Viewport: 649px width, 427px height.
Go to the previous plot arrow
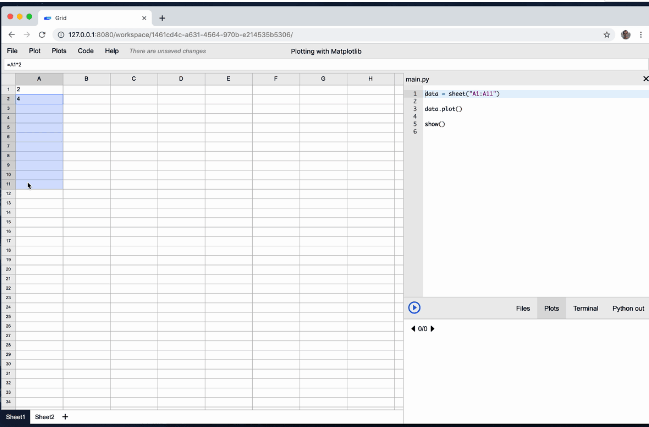point(413,329)
